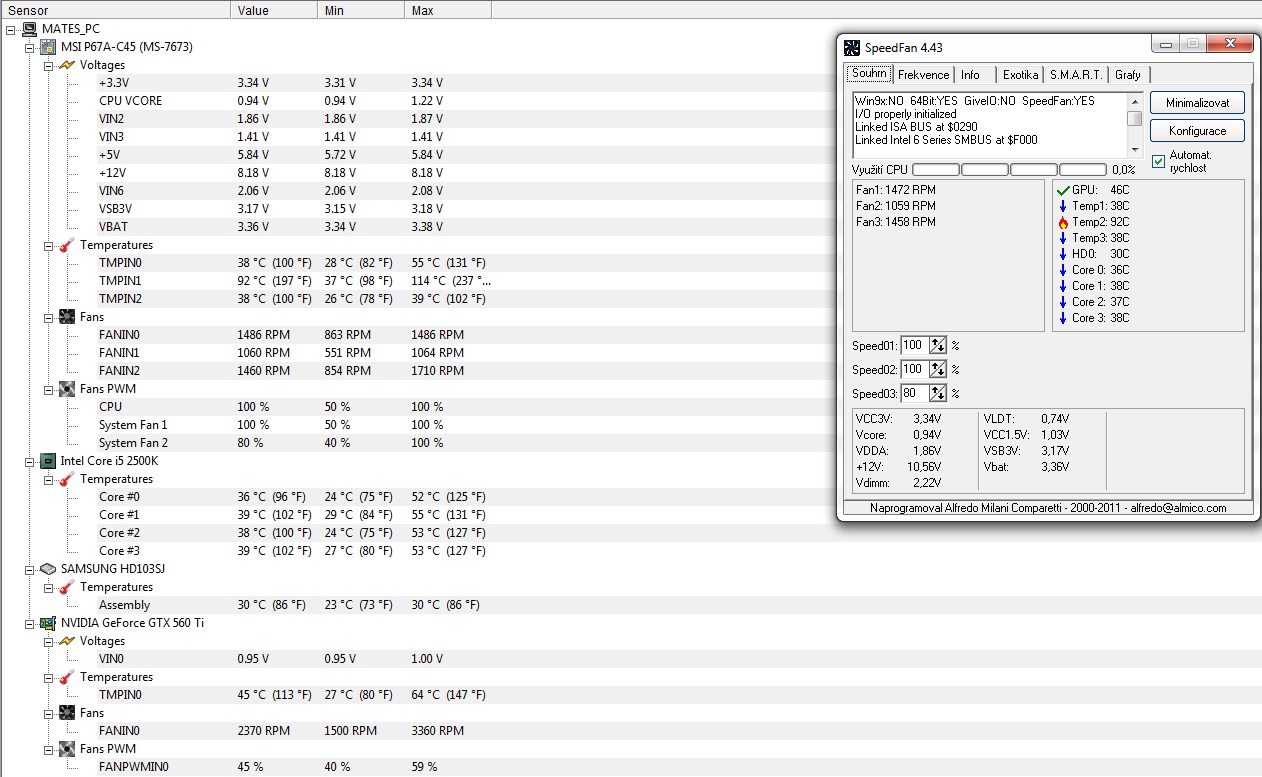Click the Minimalizovat button in SpeedFan
This screenshot has height=777, width=1262.
point(1196,103)
